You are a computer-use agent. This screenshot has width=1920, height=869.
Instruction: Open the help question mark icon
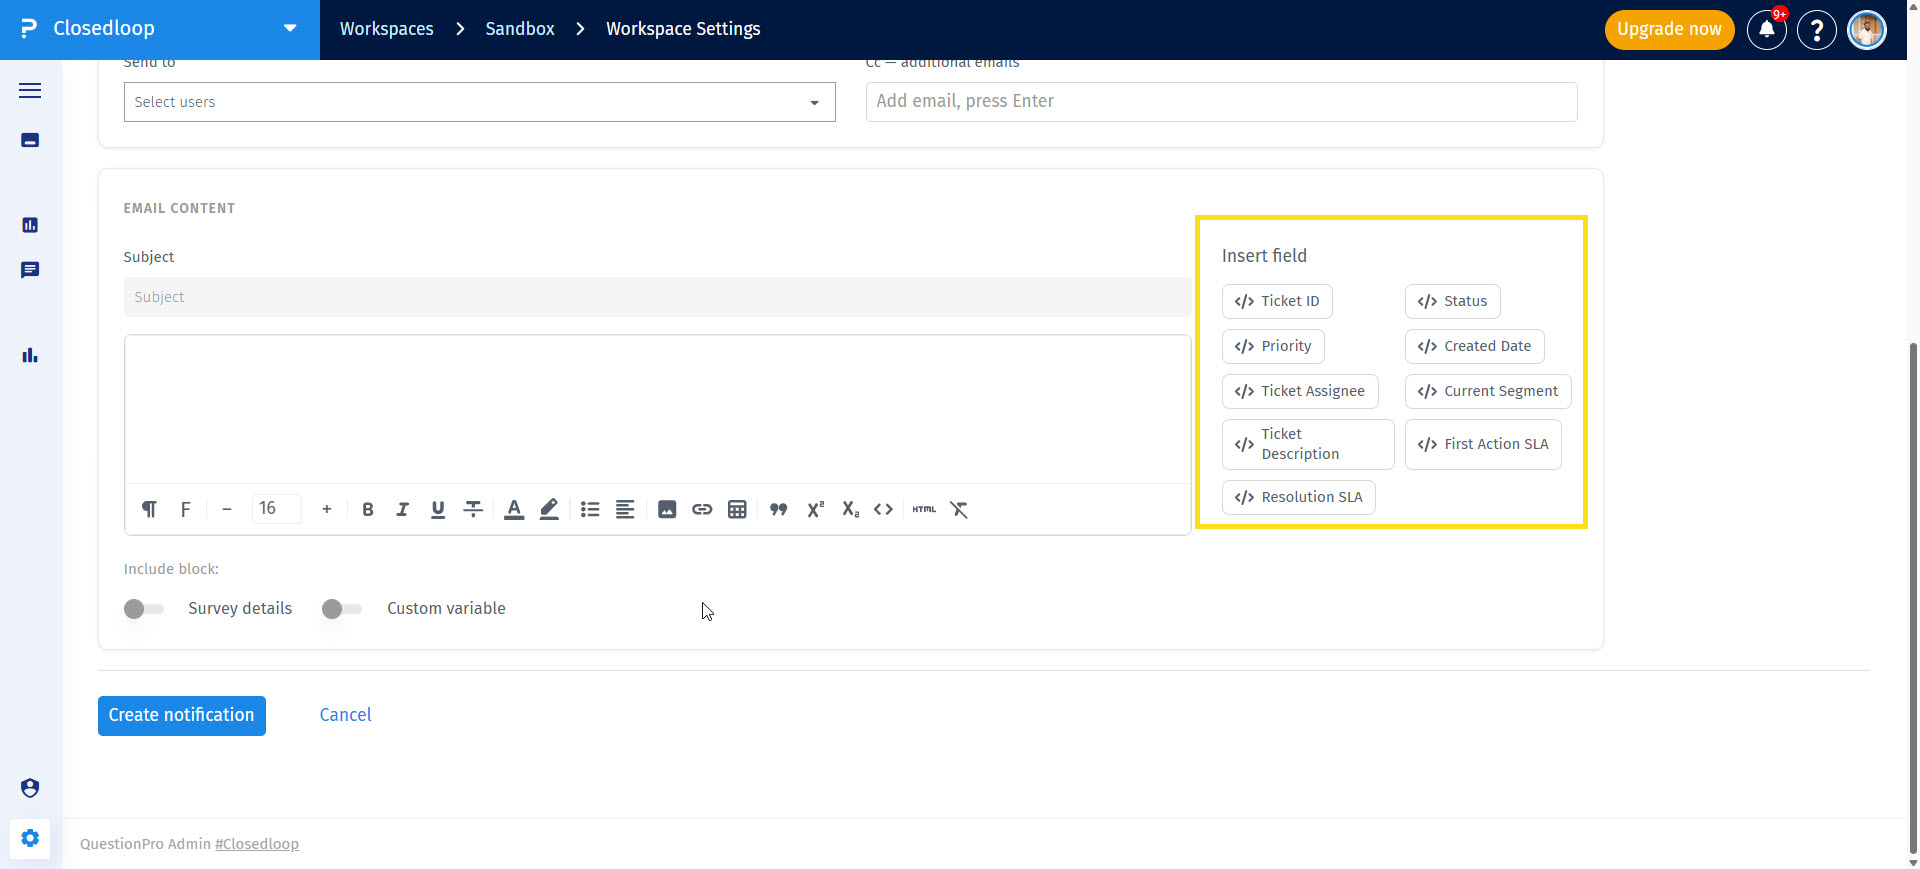click(1816, 29)
